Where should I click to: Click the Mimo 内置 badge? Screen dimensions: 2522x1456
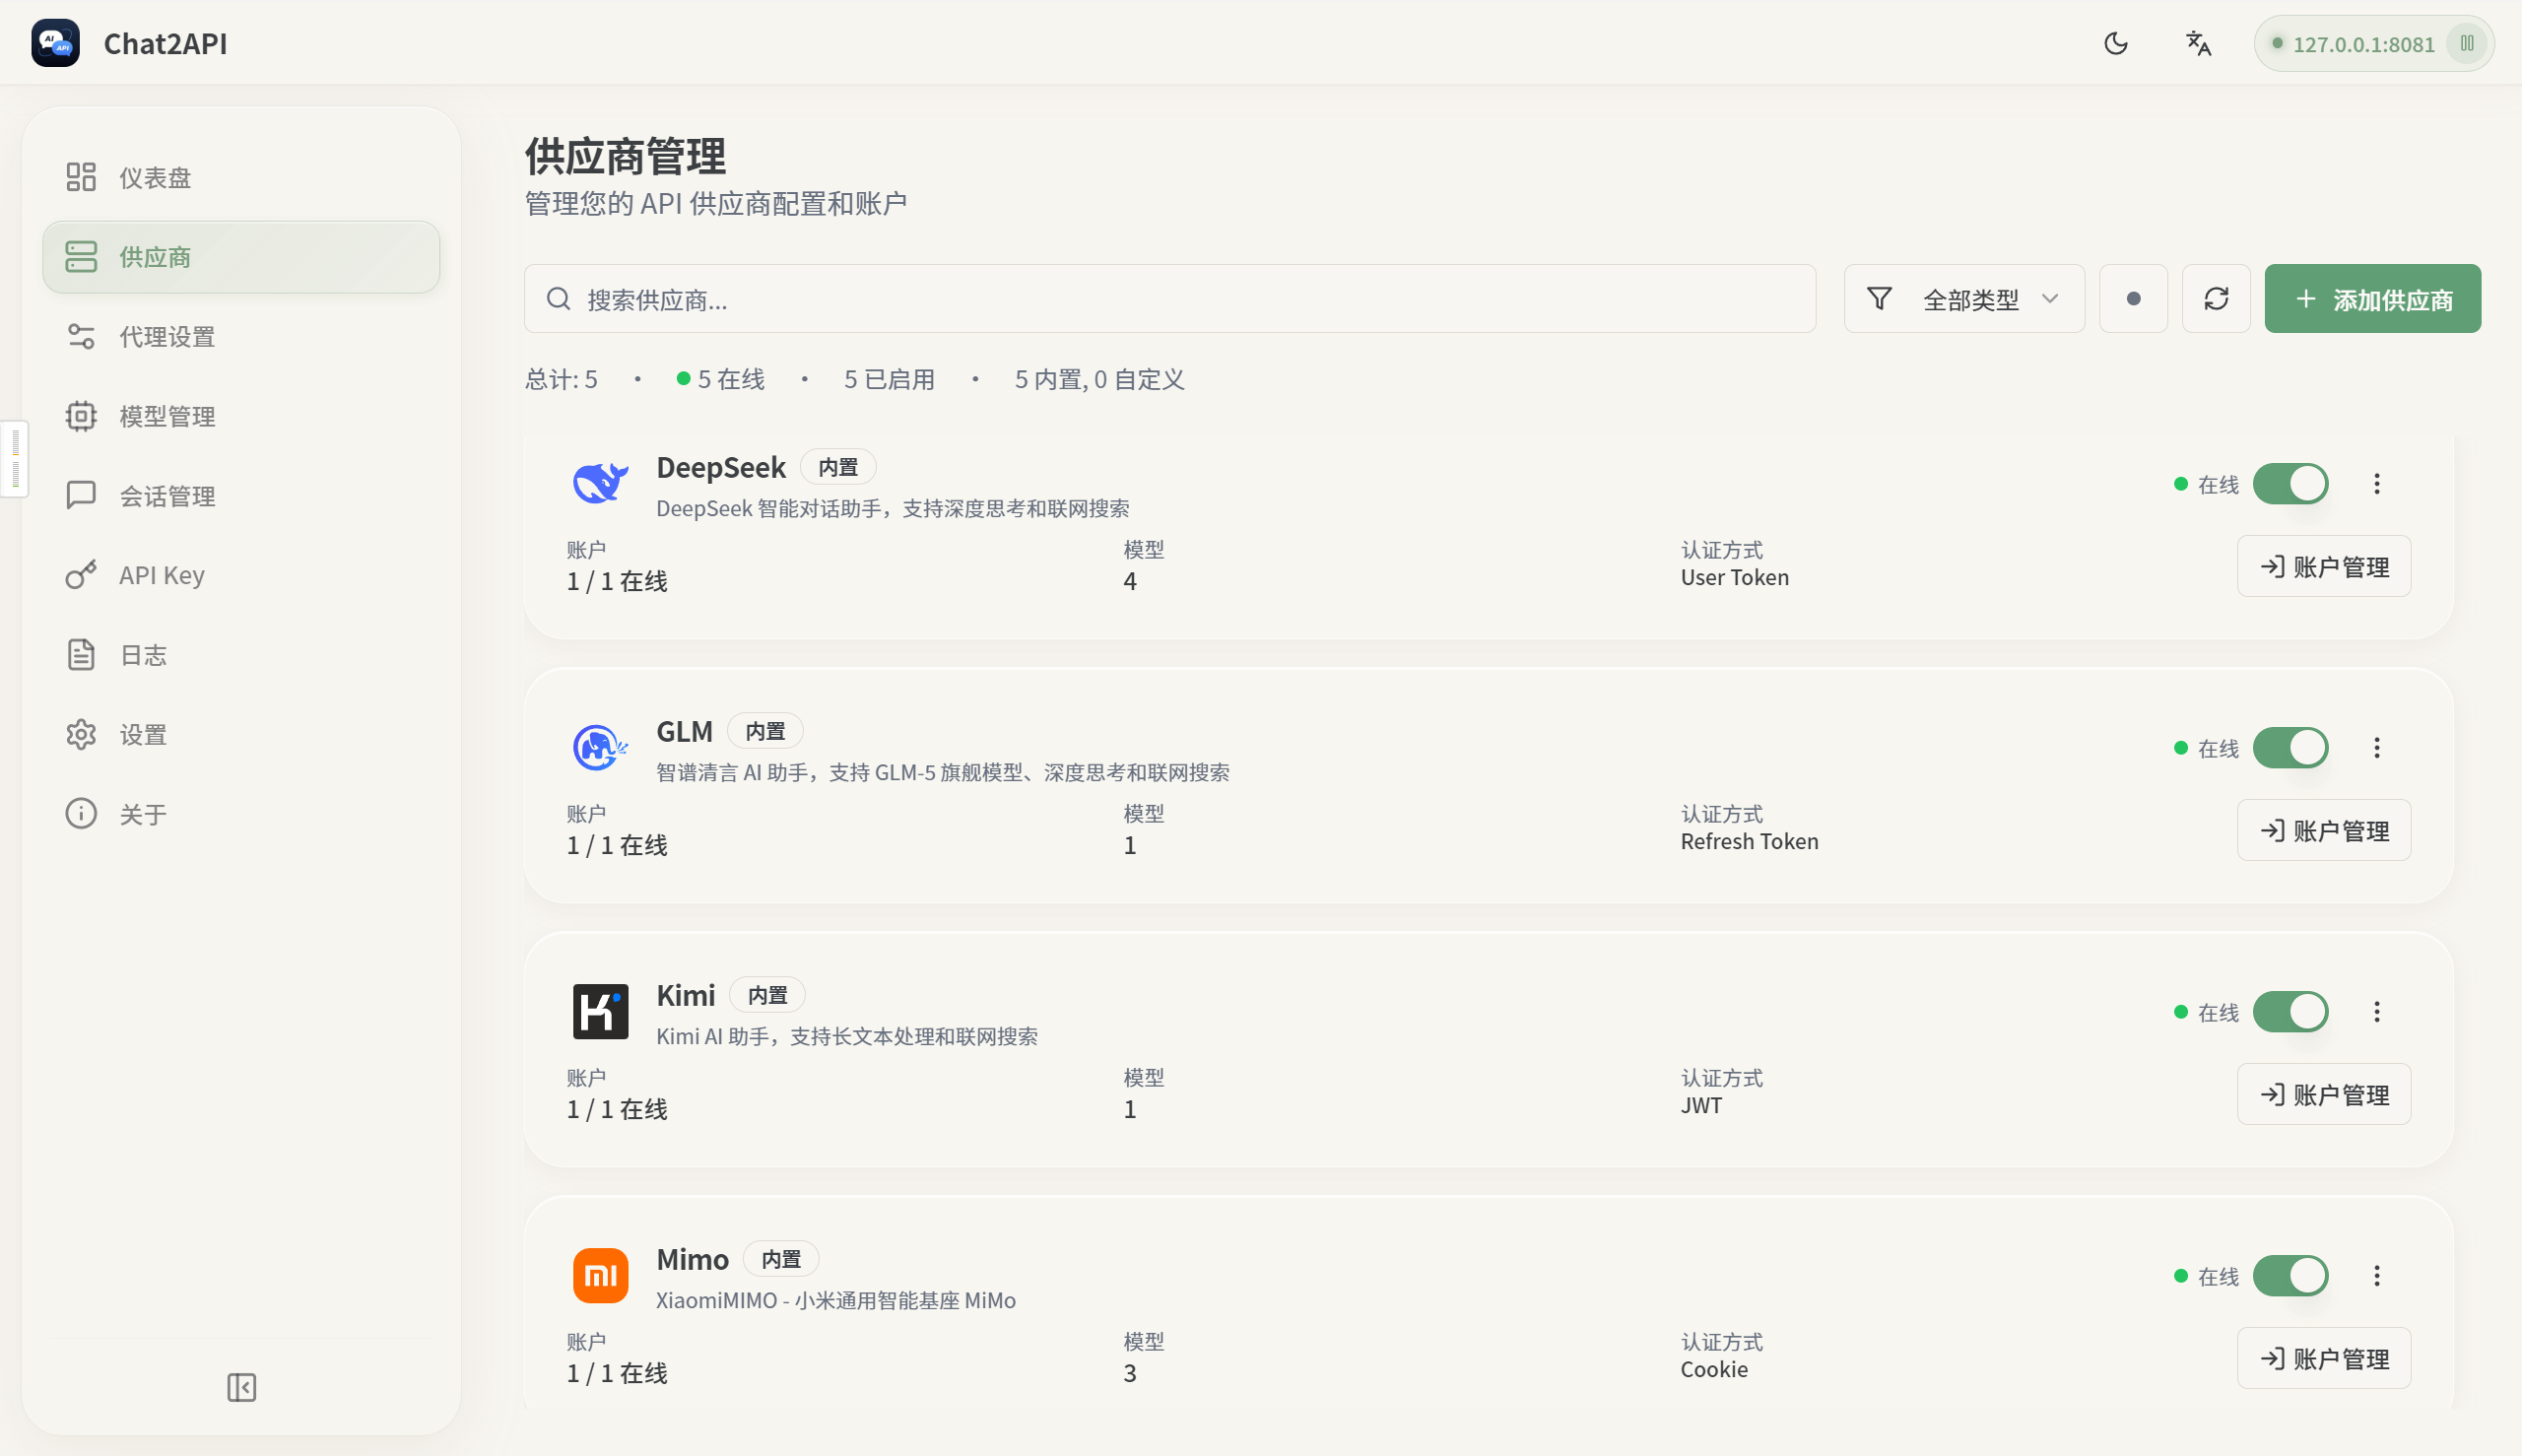pyautogui.click(x=781, y=1259)
